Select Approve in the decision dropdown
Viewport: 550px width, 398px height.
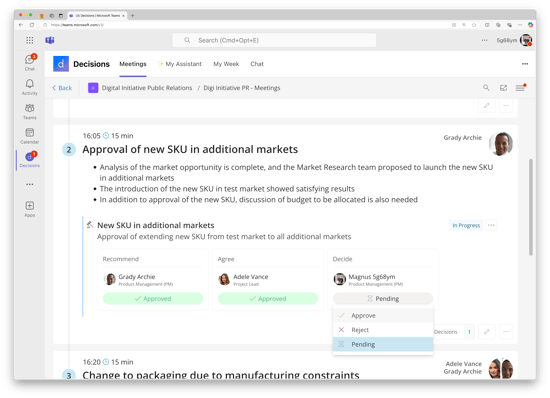[x=383, y=316]
